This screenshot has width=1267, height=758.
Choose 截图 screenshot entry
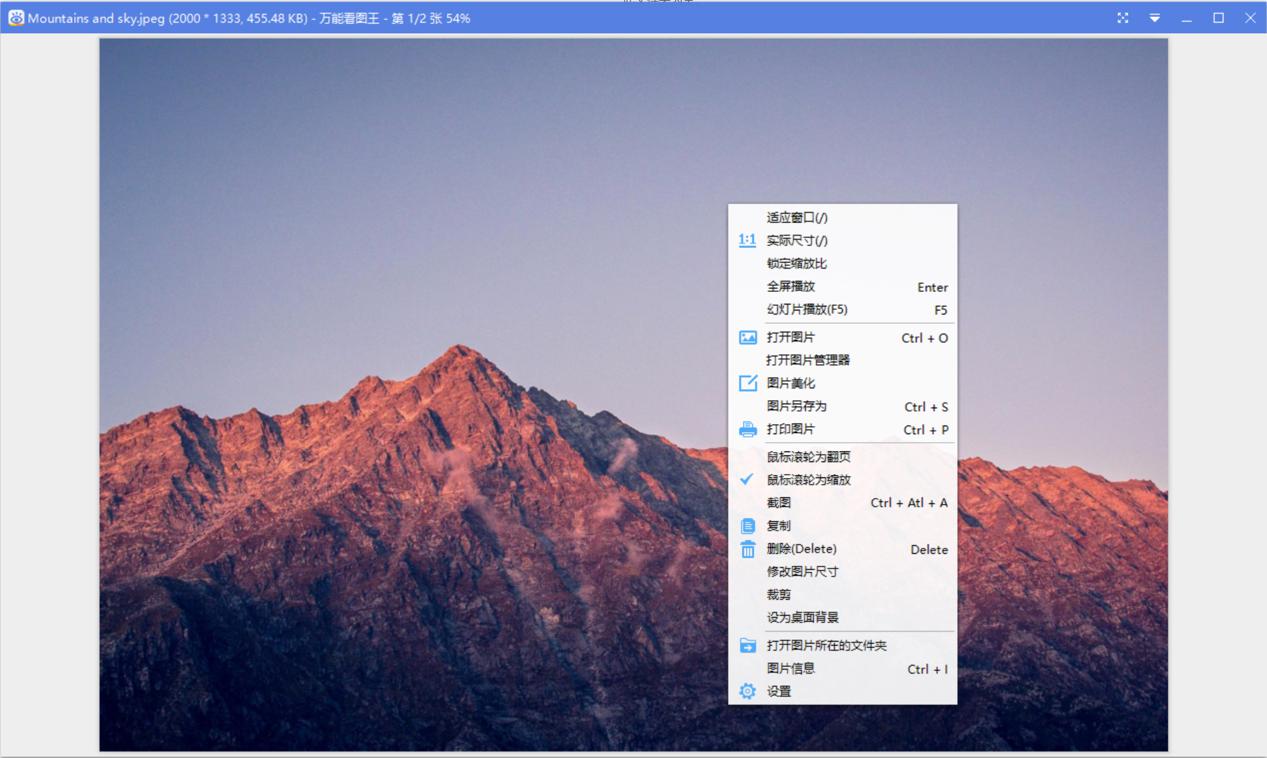click(x=842, y=503)
